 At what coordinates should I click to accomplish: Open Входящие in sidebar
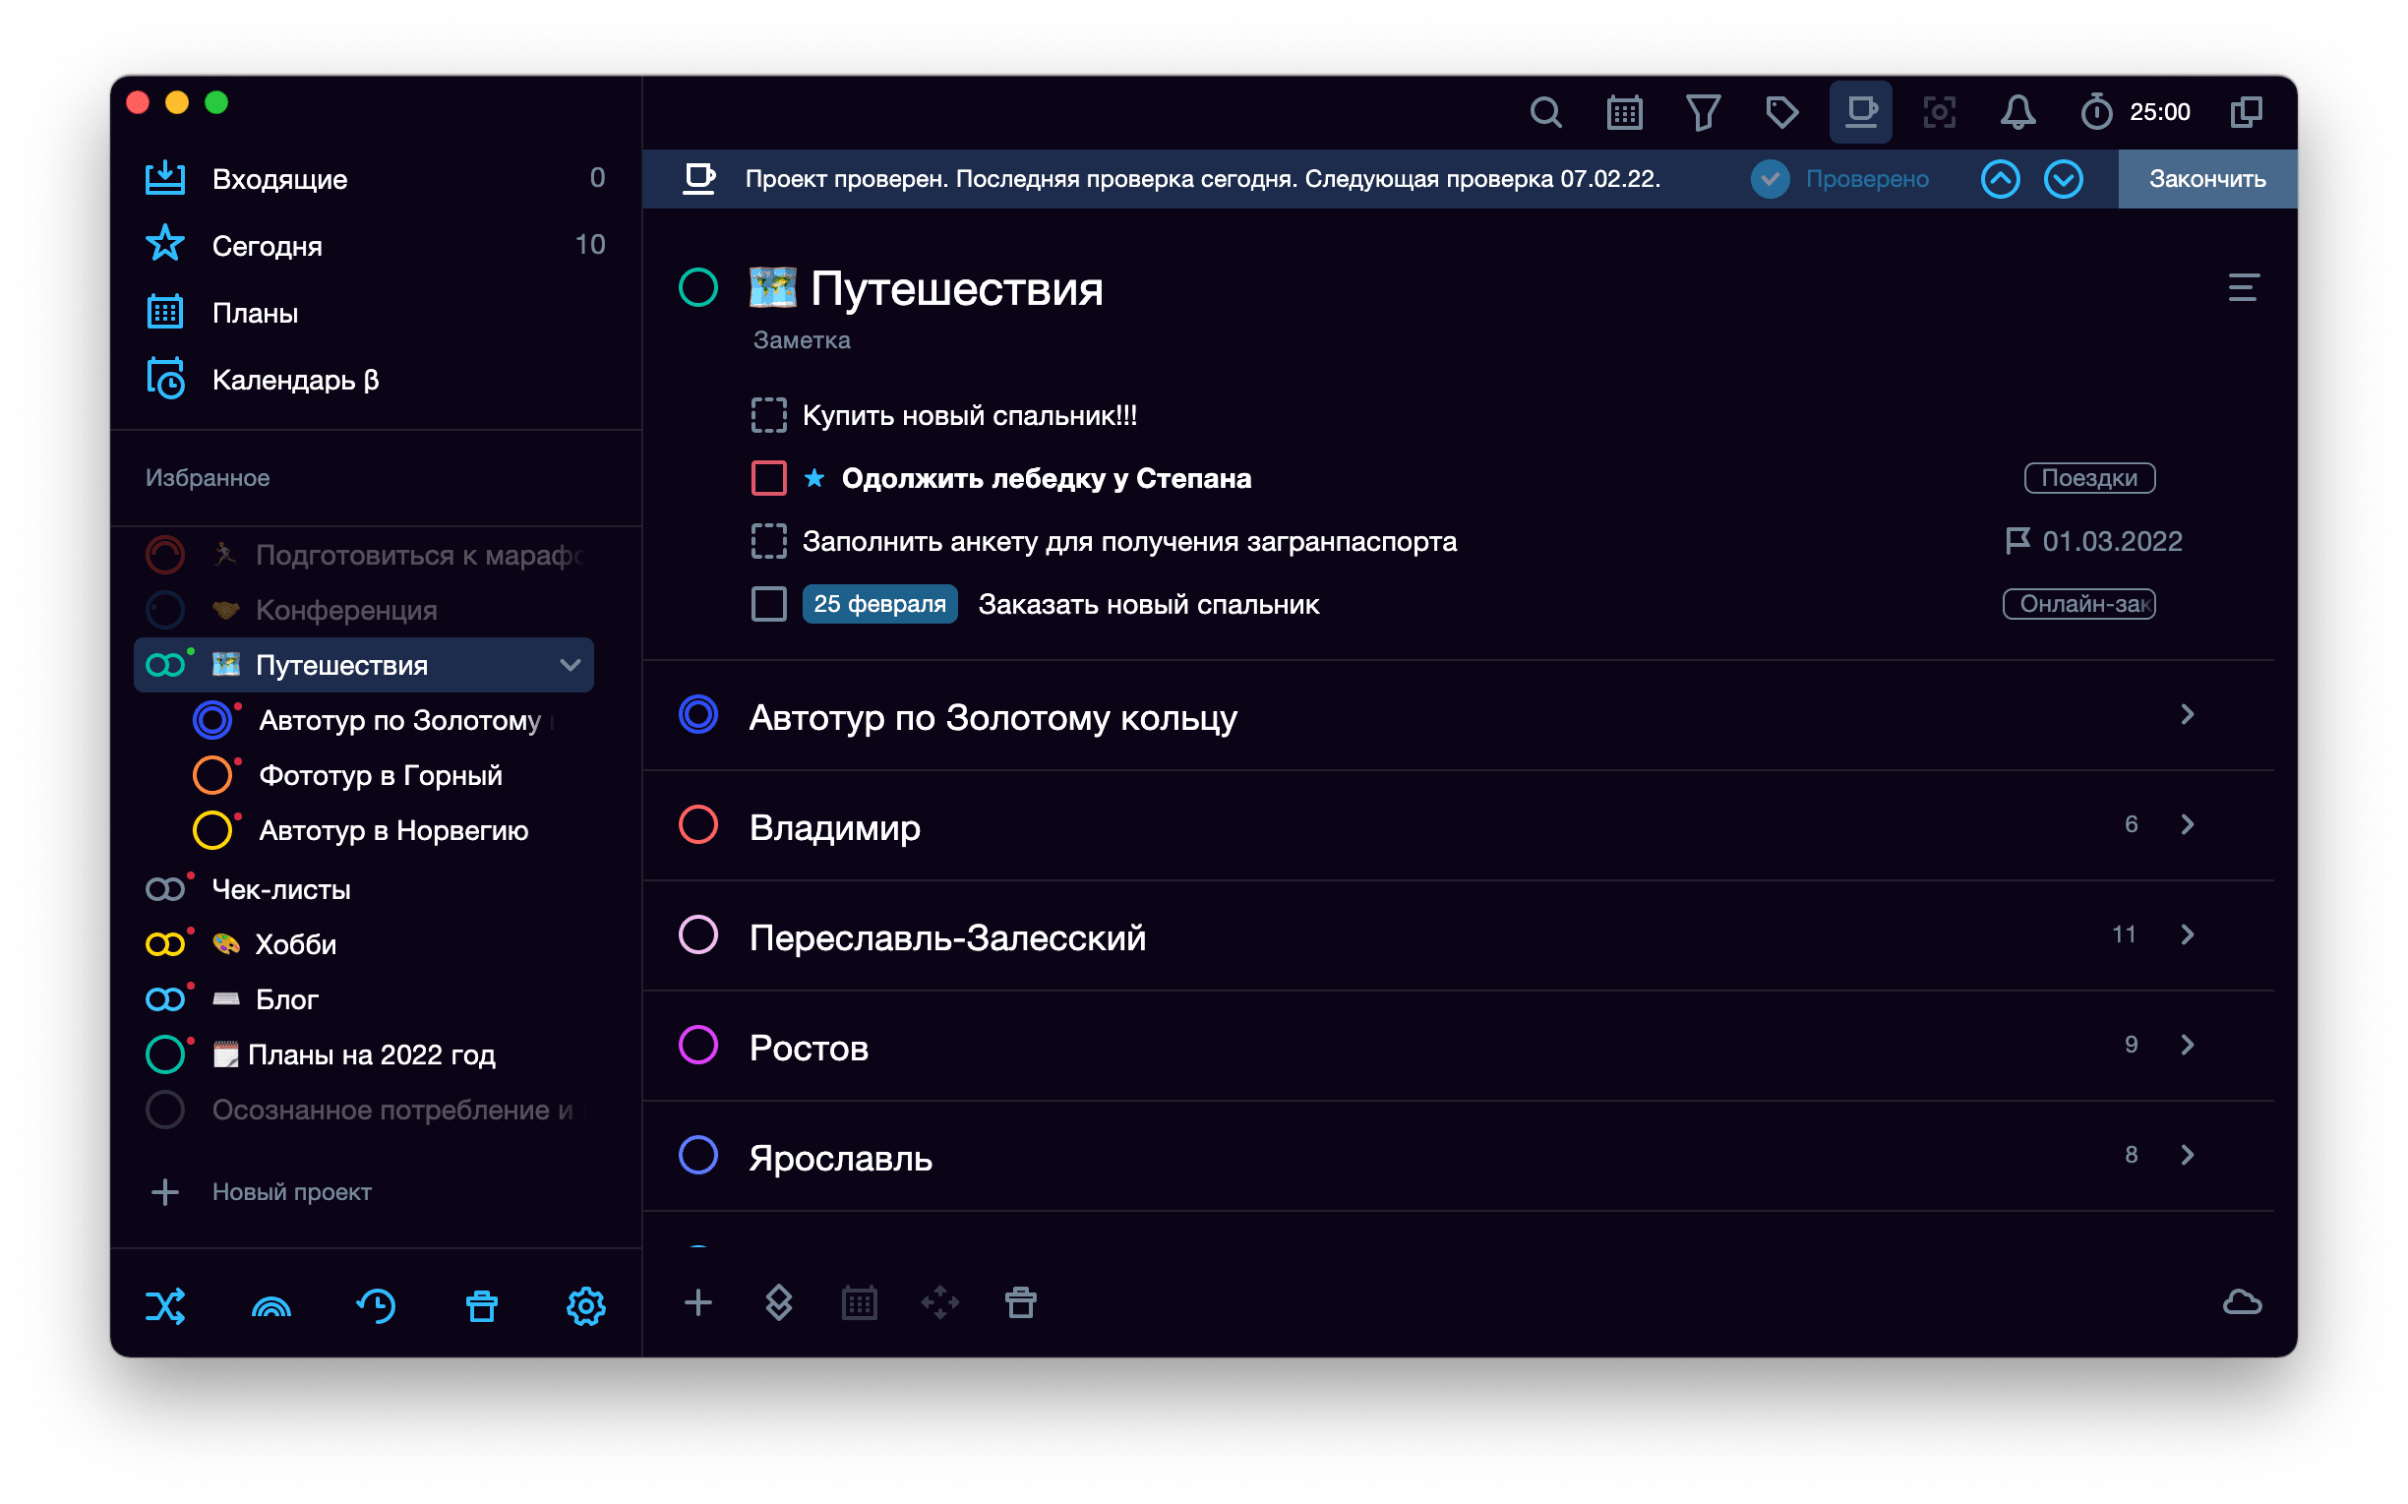coord(375,179)
